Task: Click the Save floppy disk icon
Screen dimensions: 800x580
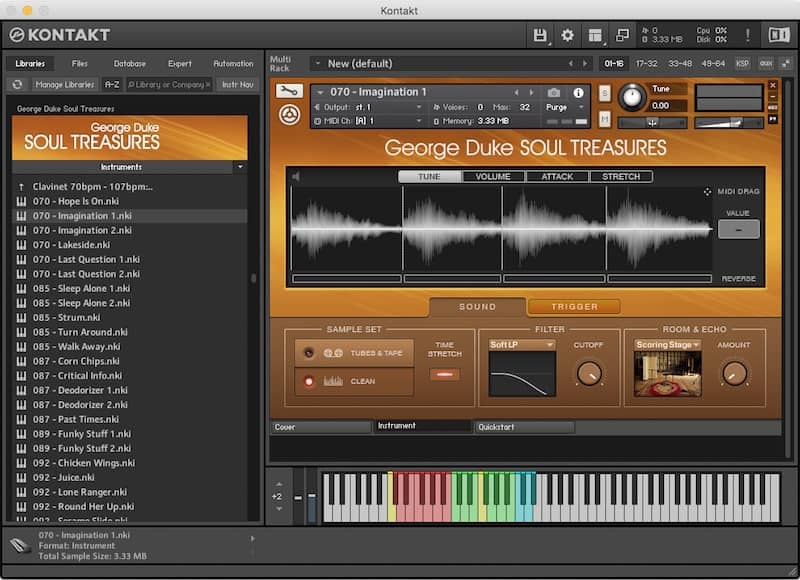Action: pos(539,35)
